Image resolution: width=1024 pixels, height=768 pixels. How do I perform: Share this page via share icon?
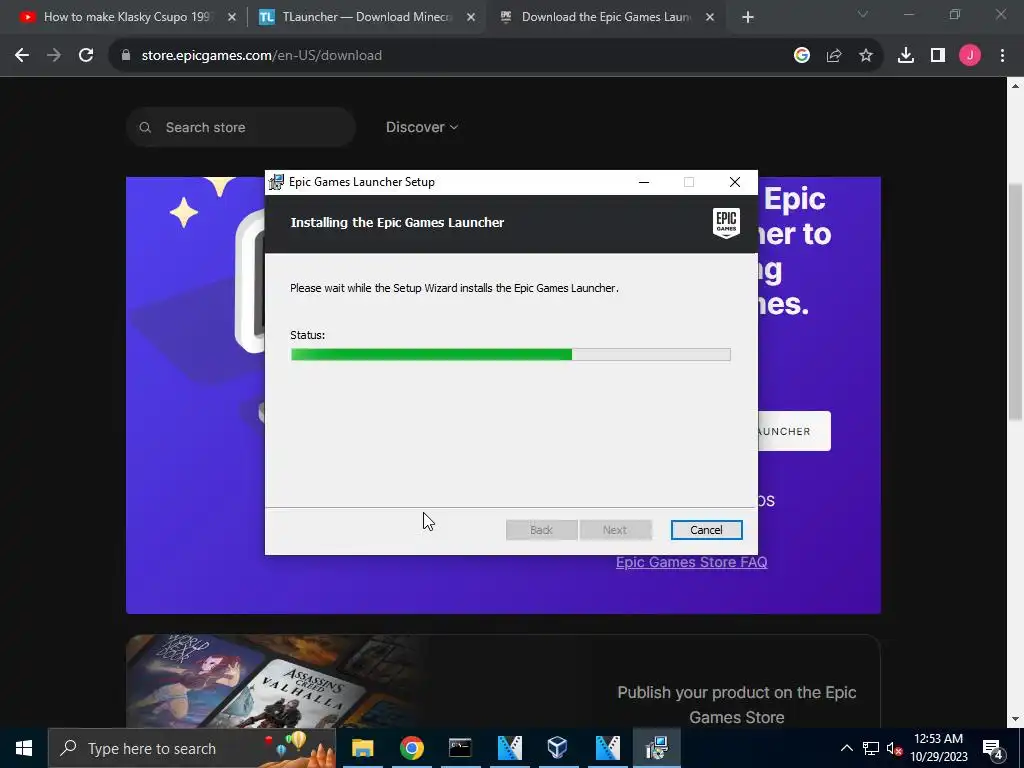(834, 56)
